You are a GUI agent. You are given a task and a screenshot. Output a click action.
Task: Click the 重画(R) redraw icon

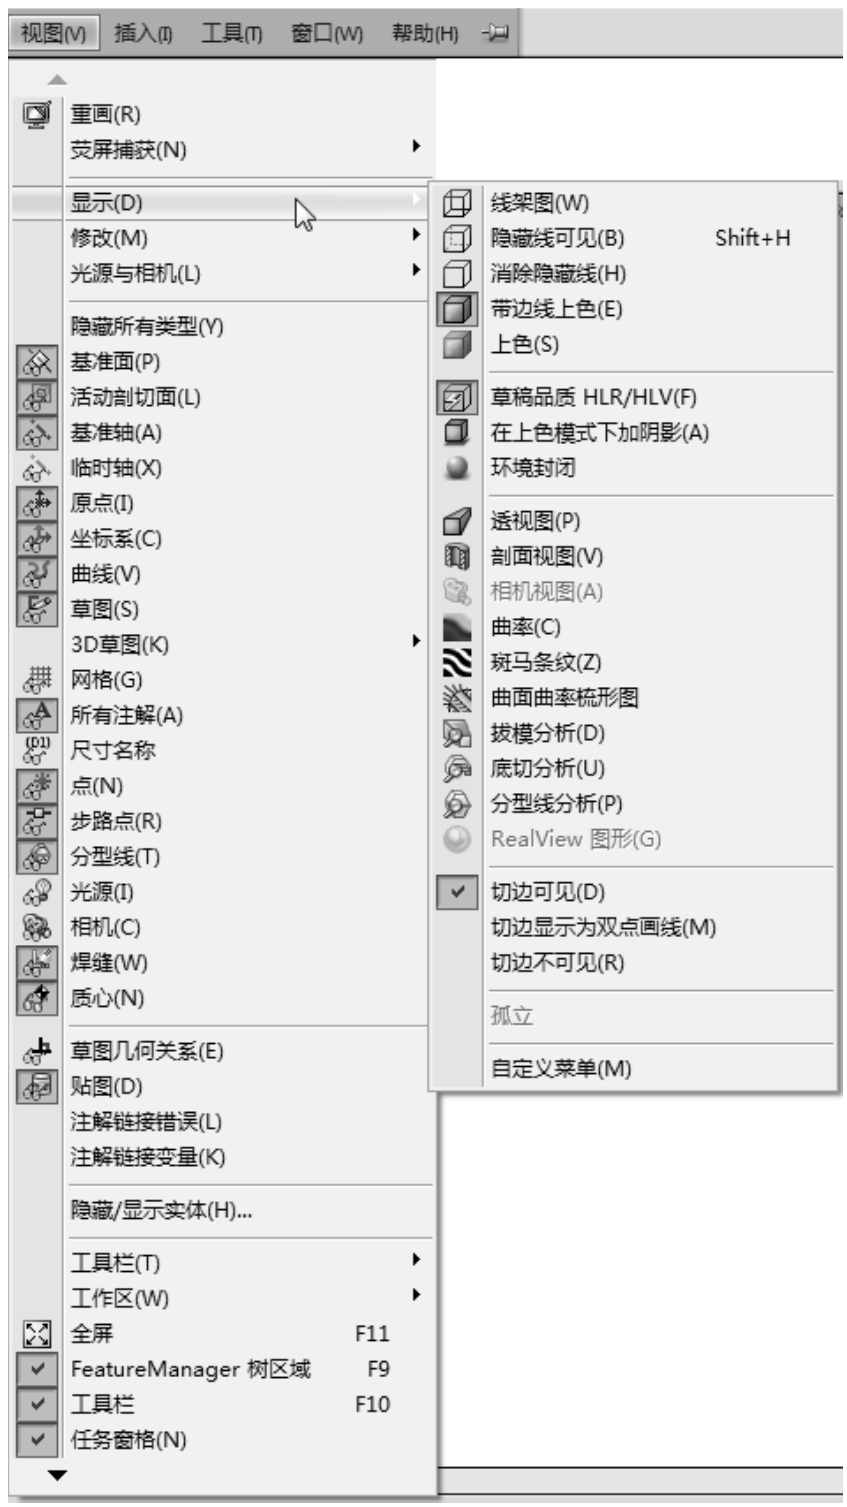(x=36, y=115)
